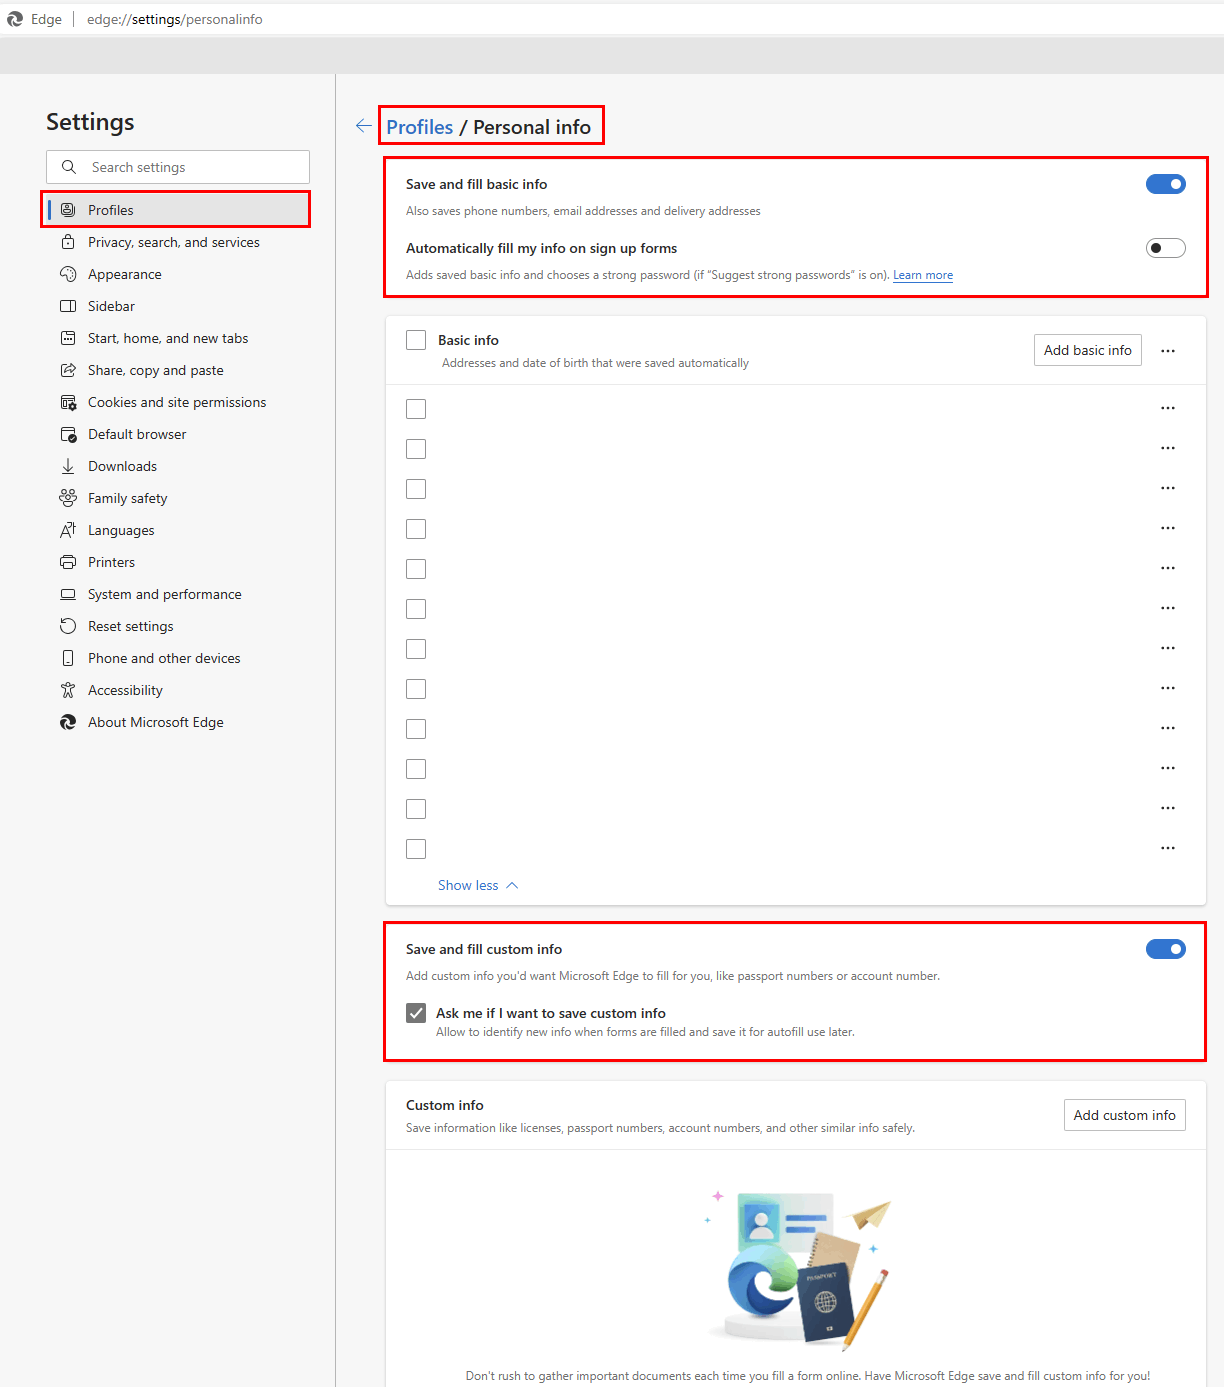Image resolution: width=1224 pixels, height=1387 pixels.
Task: Open the Learn more link
Action: point(923,275)
